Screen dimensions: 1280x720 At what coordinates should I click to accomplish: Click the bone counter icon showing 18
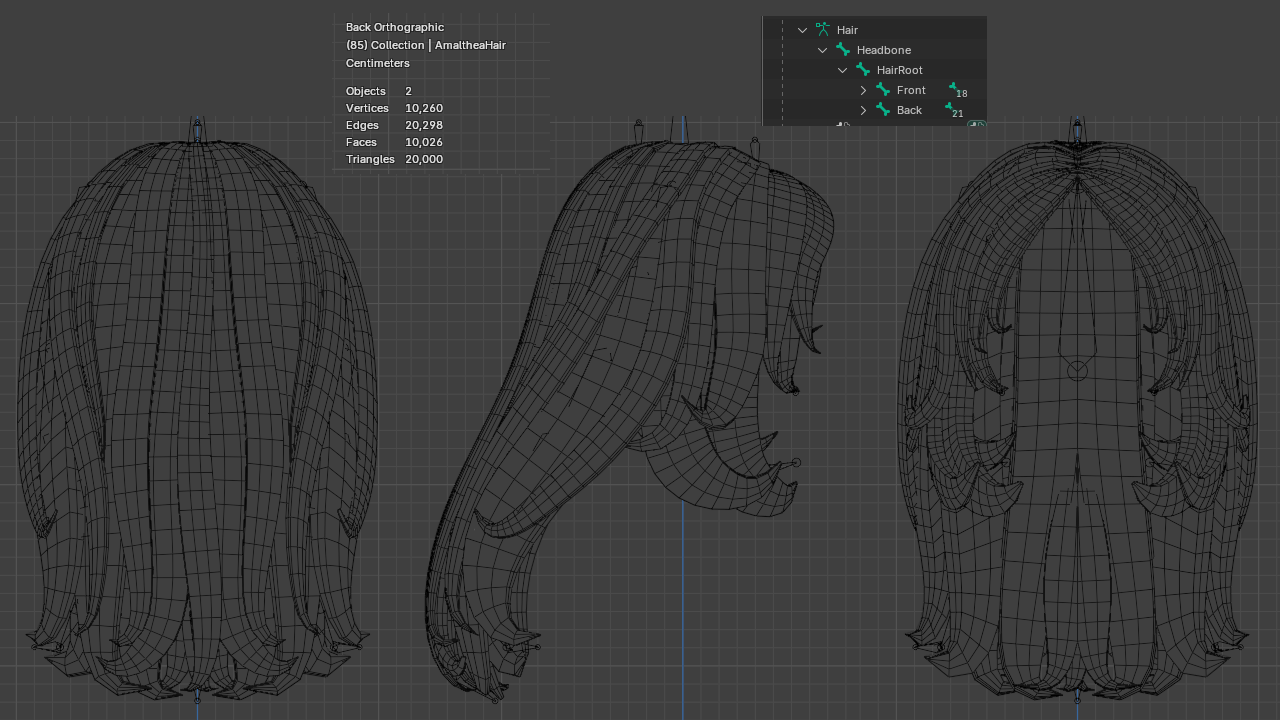[x=953, y=90]
